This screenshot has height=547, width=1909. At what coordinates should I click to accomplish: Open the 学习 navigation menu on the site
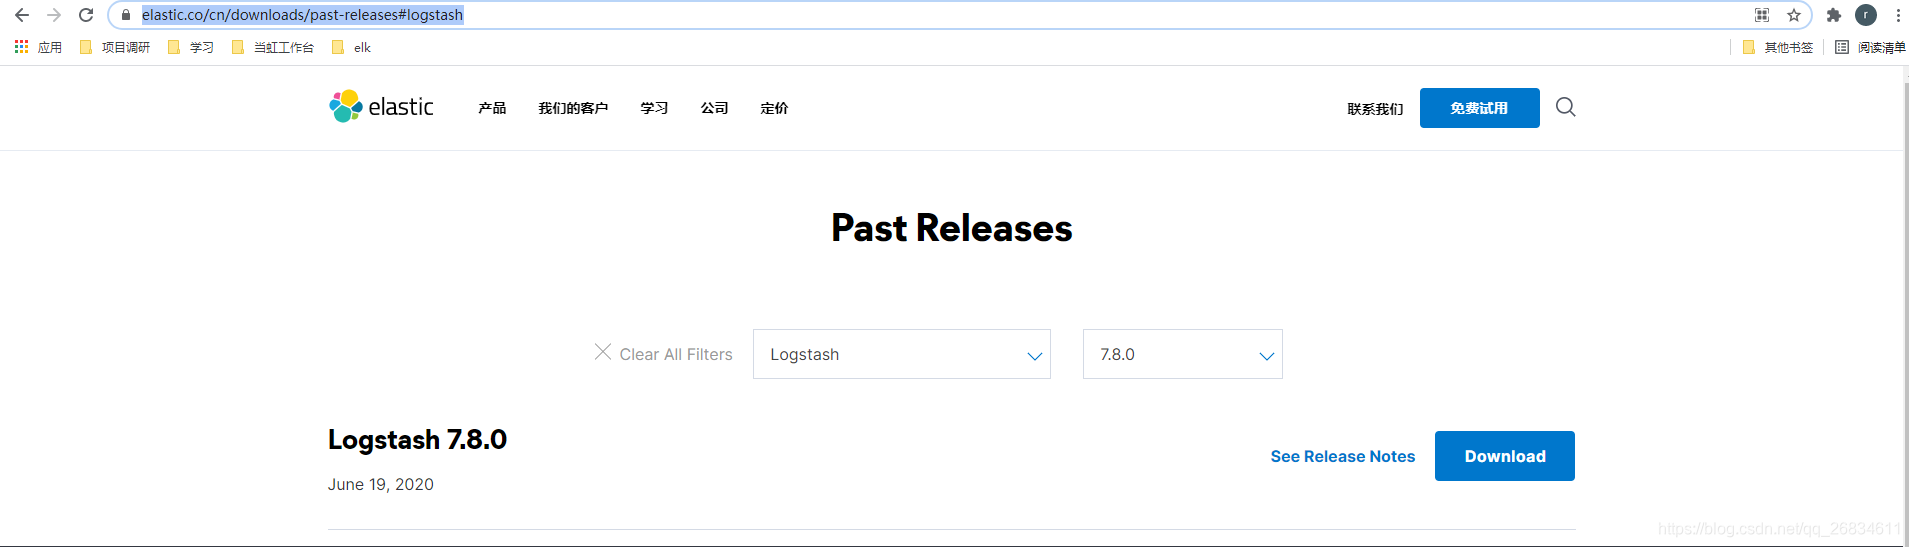(x=654, y=108)
